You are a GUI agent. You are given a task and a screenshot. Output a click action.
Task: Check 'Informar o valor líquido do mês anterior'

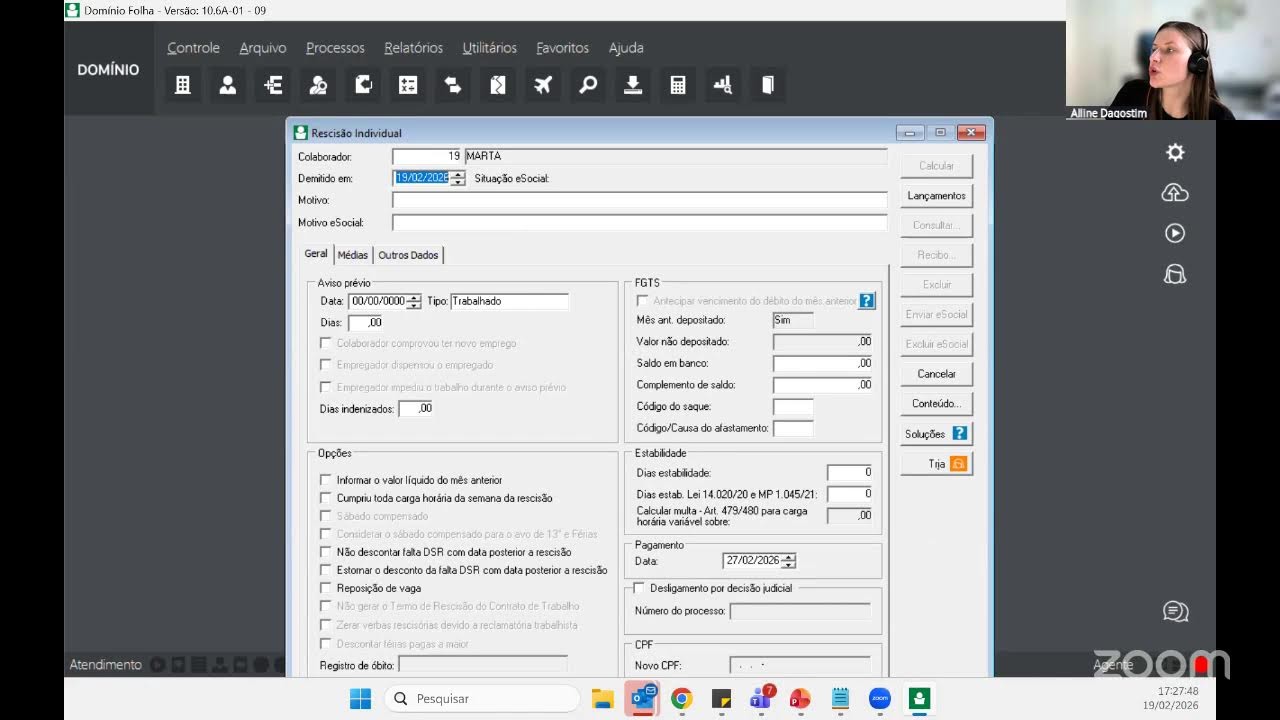tap(325, 480)
